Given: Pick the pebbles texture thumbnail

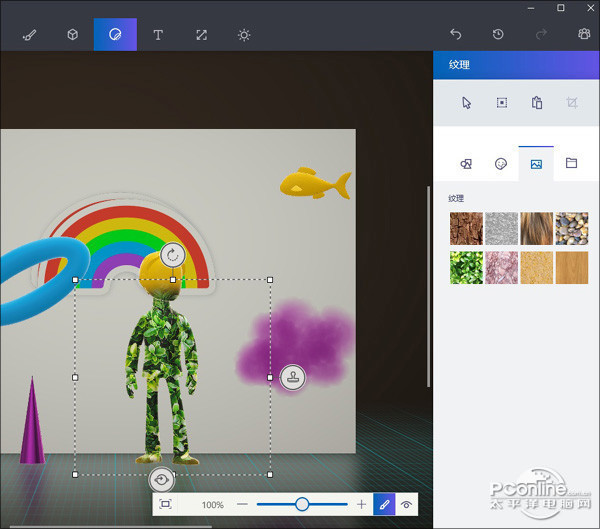Looking at the screenshot, I should click(572, 229).
